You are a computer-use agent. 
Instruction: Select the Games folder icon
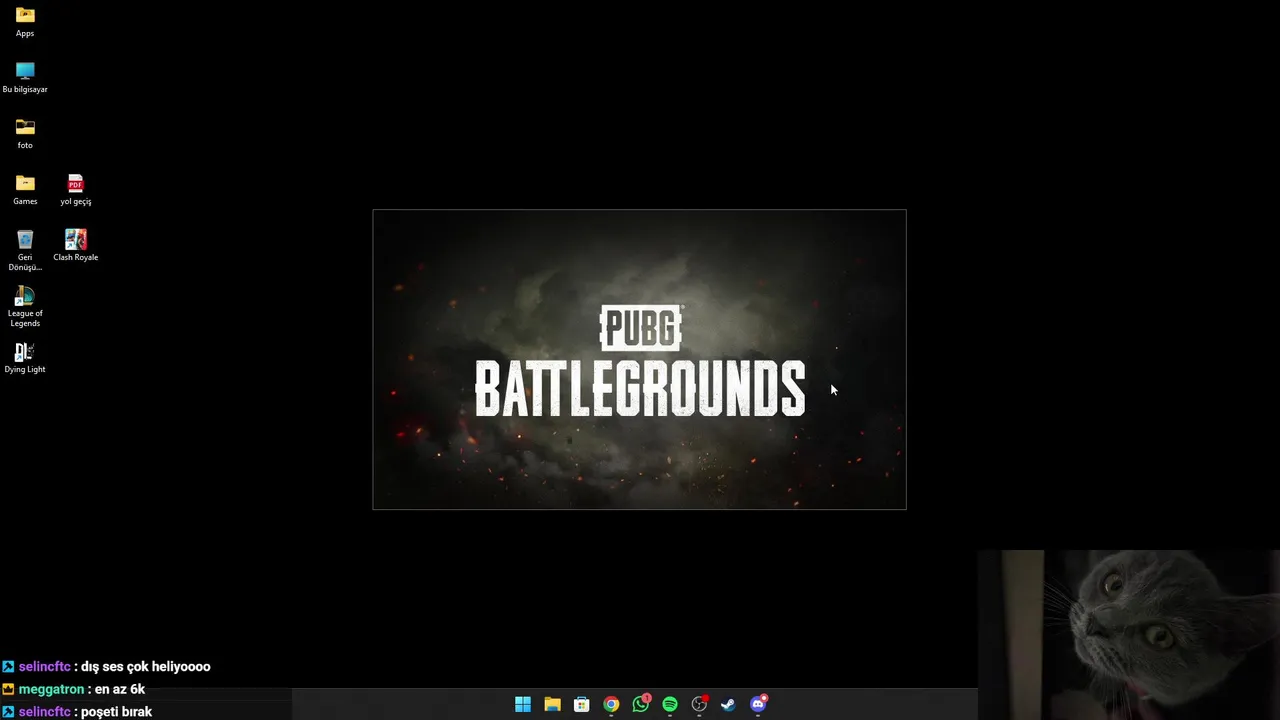[x=25, y=189]
